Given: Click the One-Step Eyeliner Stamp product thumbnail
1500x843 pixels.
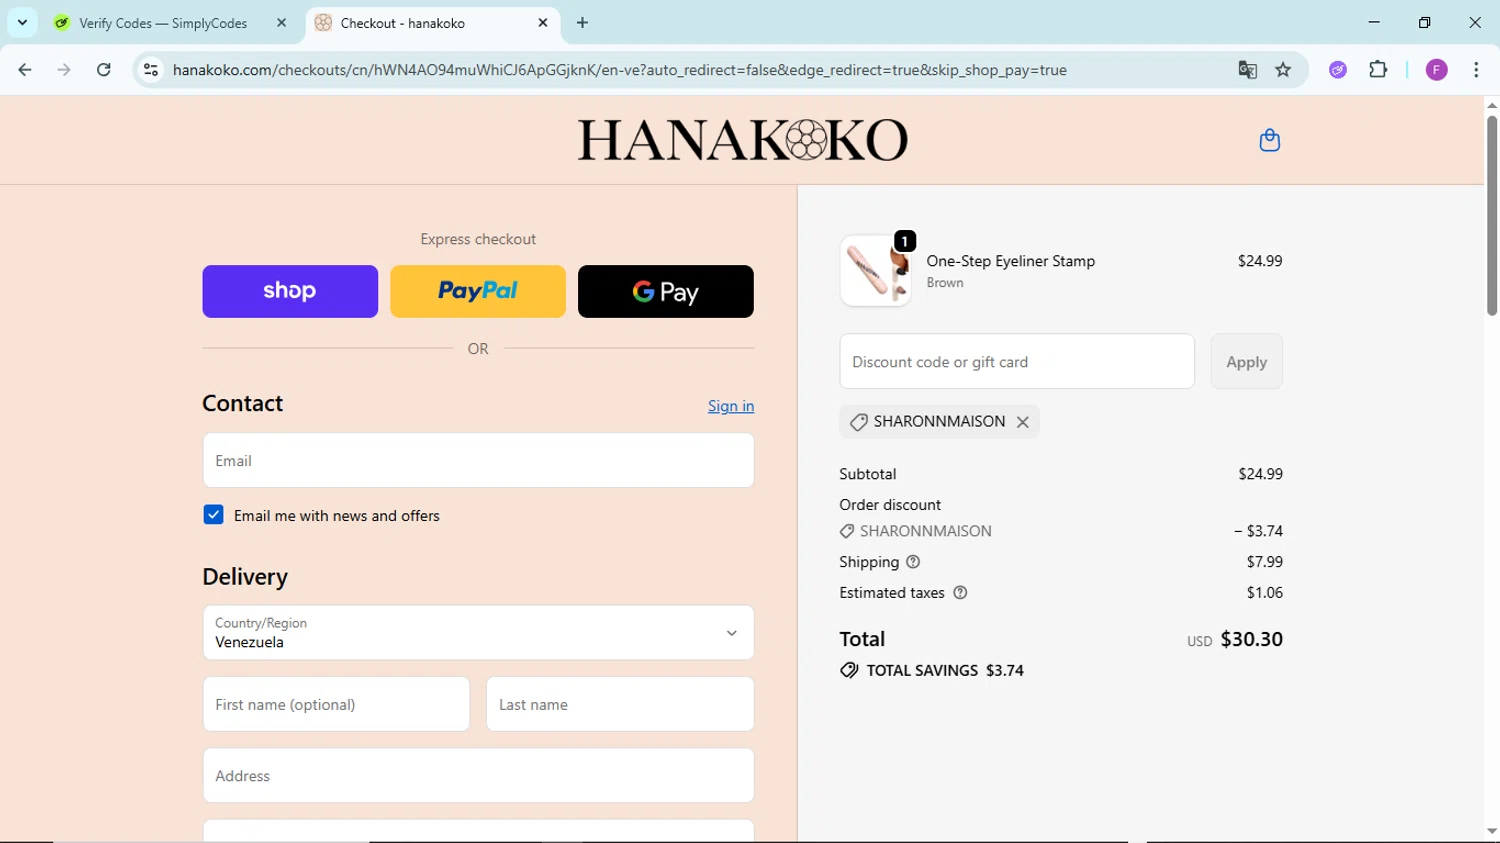Looking at the screenshot, I should click(875, 270).
